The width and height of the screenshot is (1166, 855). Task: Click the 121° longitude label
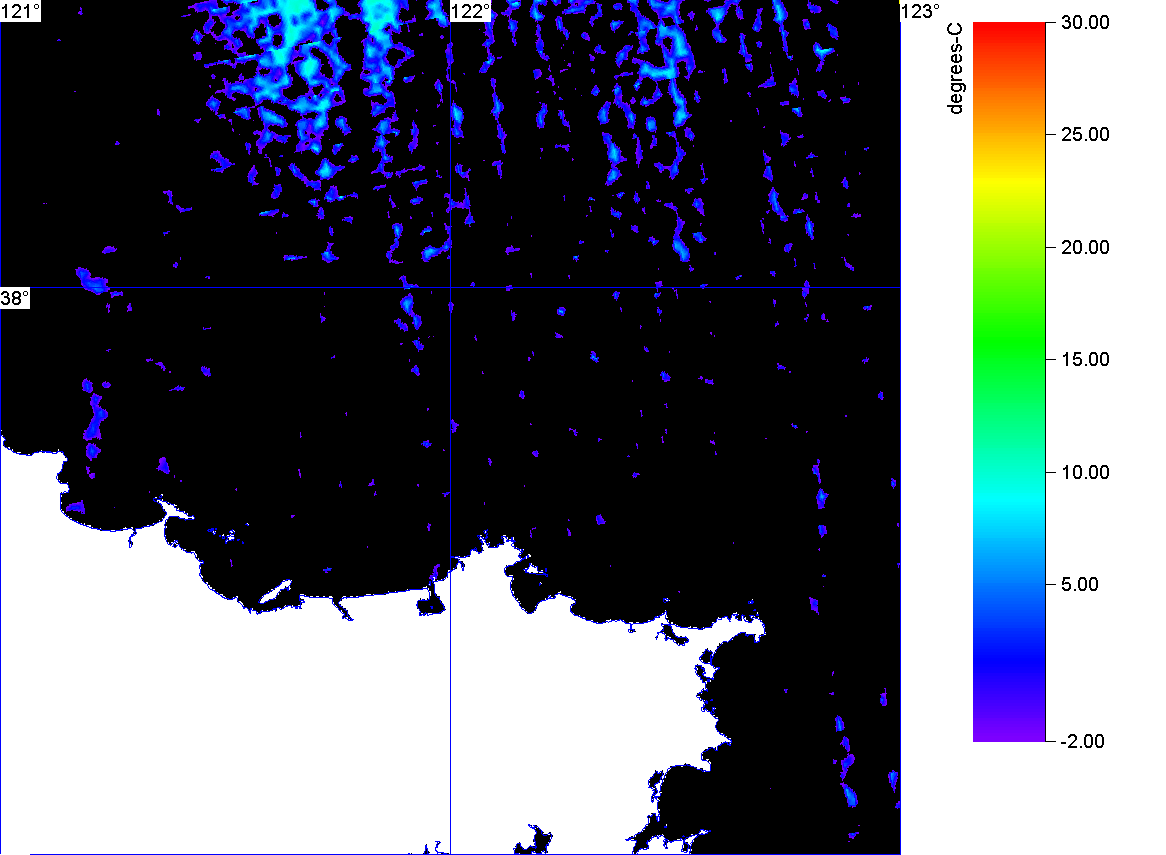tap(20, 11)
